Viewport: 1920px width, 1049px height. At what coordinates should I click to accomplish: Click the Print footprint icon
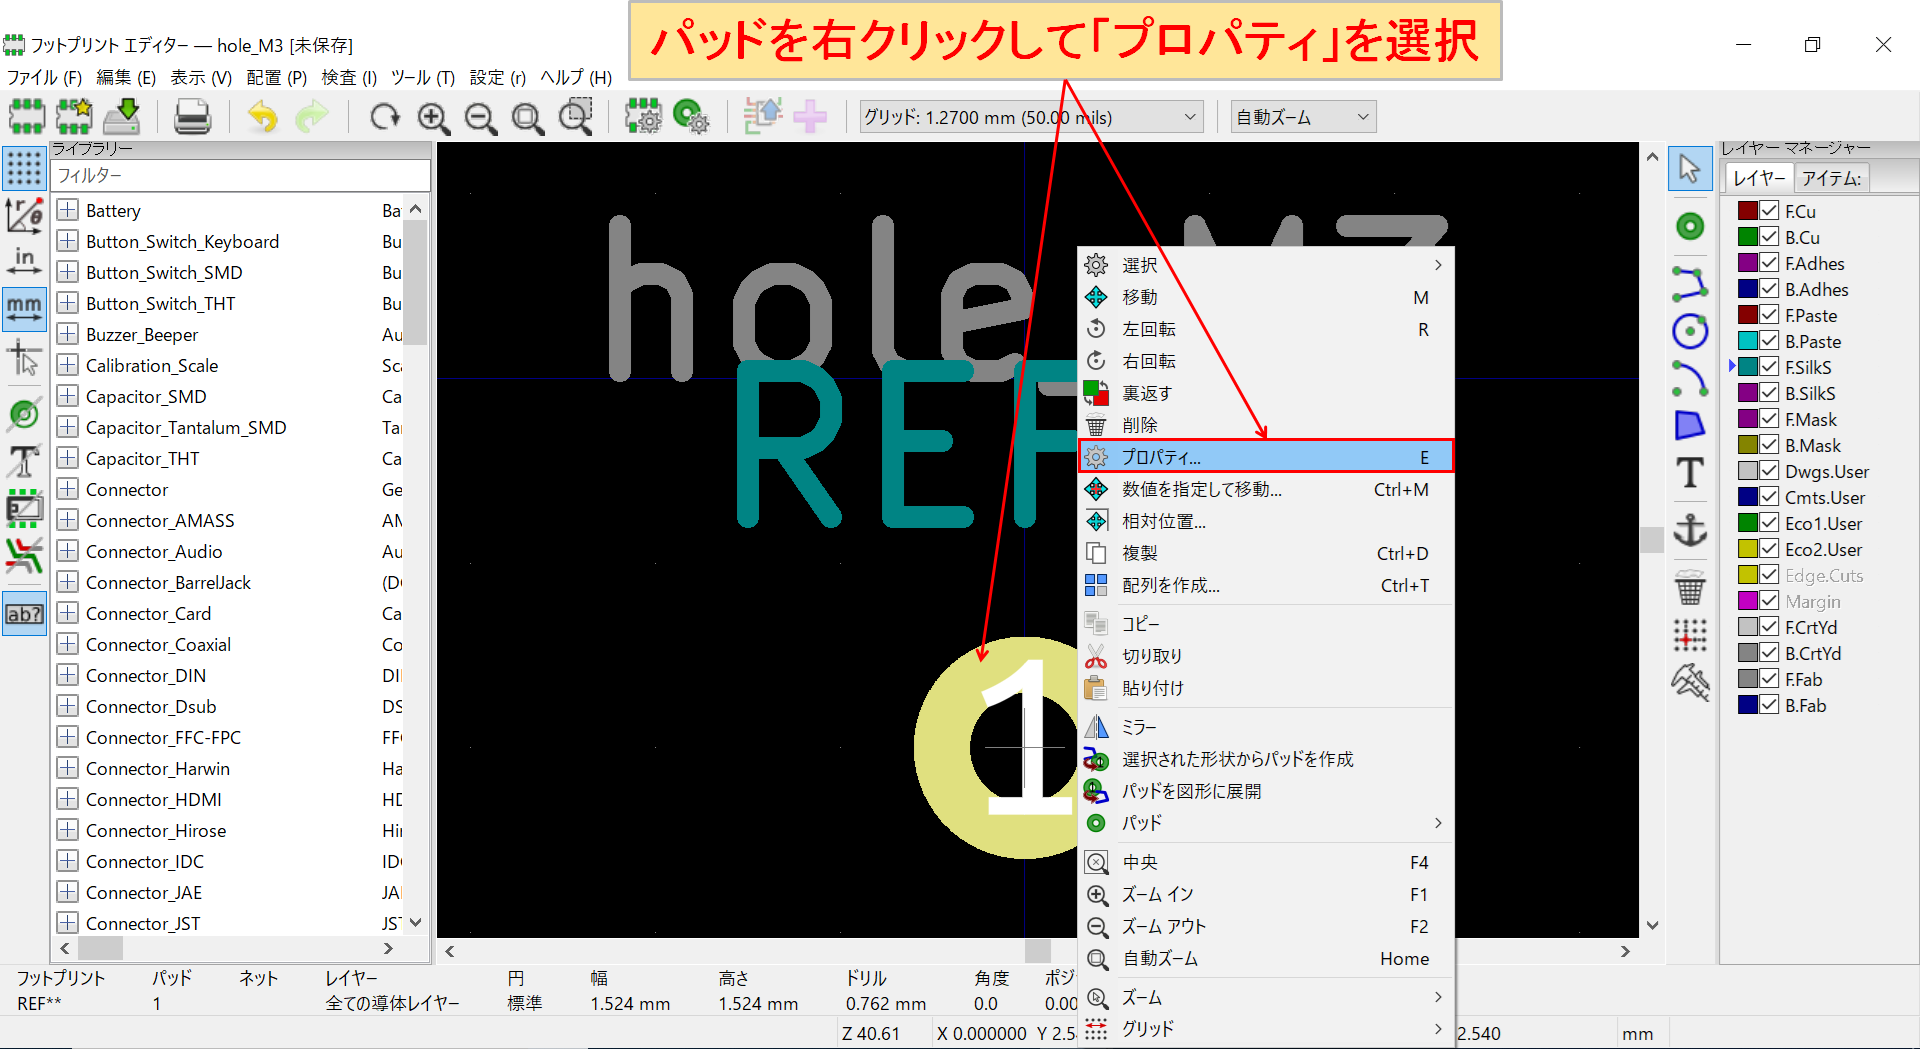192,116
